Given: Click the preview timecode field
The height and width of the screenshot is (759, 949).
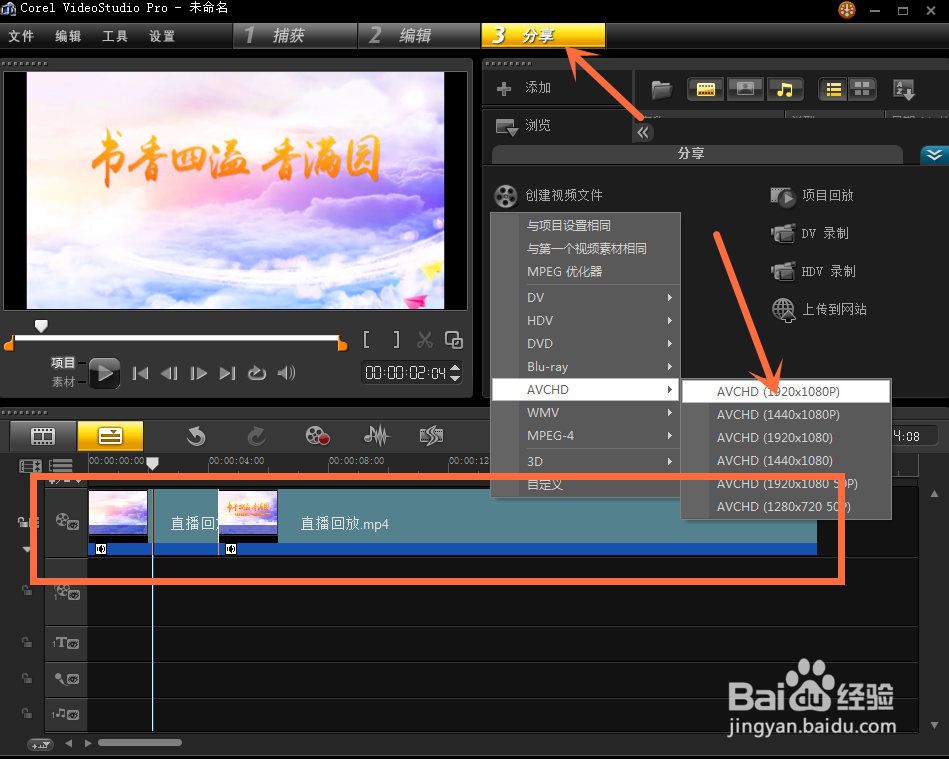Looking at the screenshot, I should (x=407, y=373).
